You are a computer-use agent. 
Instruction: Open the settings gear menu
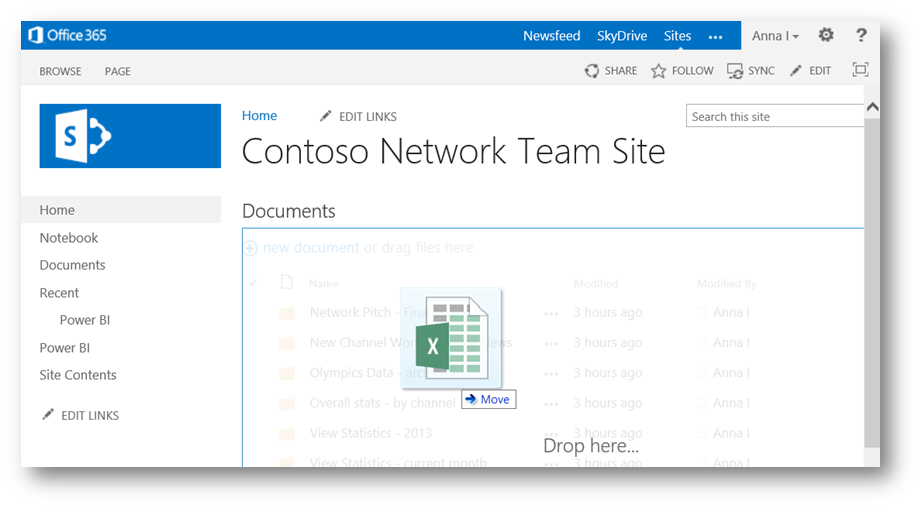pyautogui.click(x=826, y=35)
